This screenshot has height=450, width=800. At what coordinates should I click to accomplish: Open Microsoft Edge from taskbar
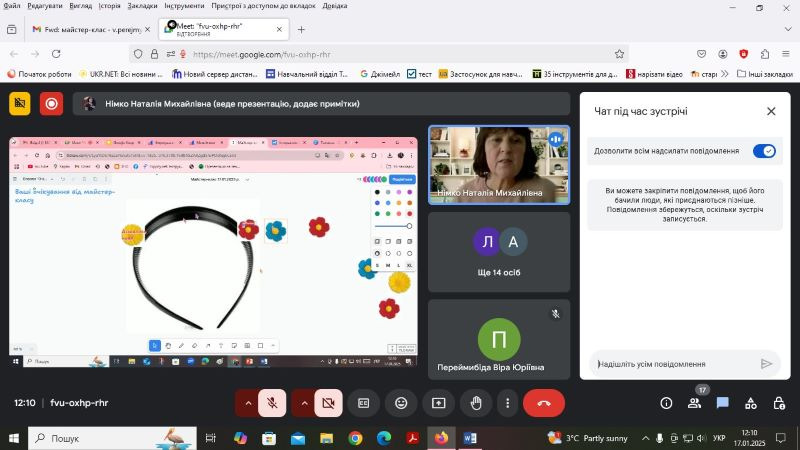tap(384, 438)
